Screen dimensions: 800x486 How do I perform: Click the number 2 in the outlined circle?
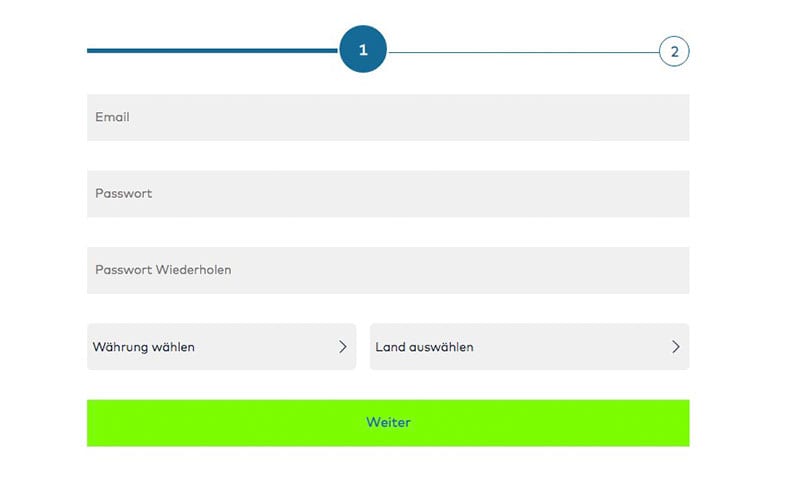click(674, 52)
